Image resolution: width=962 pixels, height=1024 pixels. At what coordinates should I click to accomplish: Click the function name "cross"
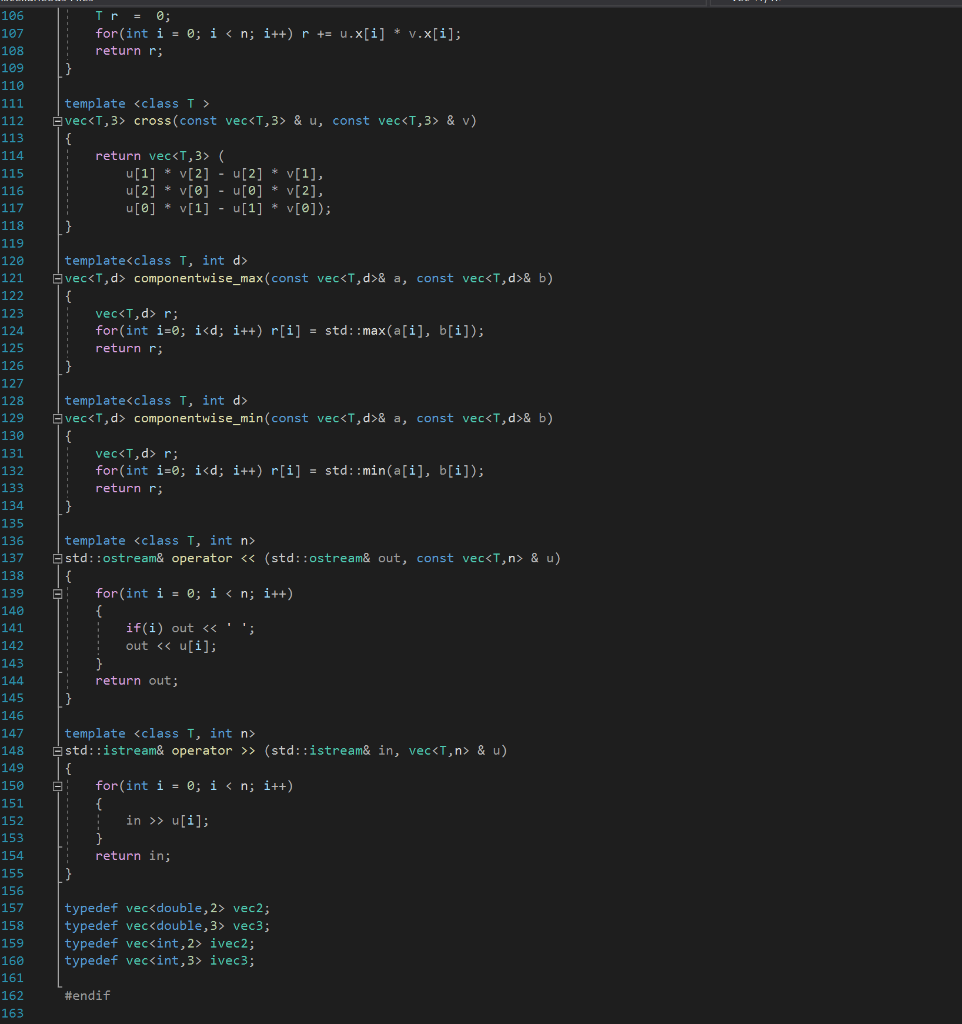click(x=152, y=121)
